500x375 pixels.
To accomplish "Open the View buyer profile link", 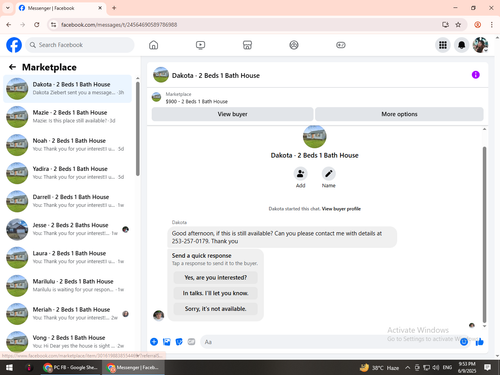I will click(341, 209).
